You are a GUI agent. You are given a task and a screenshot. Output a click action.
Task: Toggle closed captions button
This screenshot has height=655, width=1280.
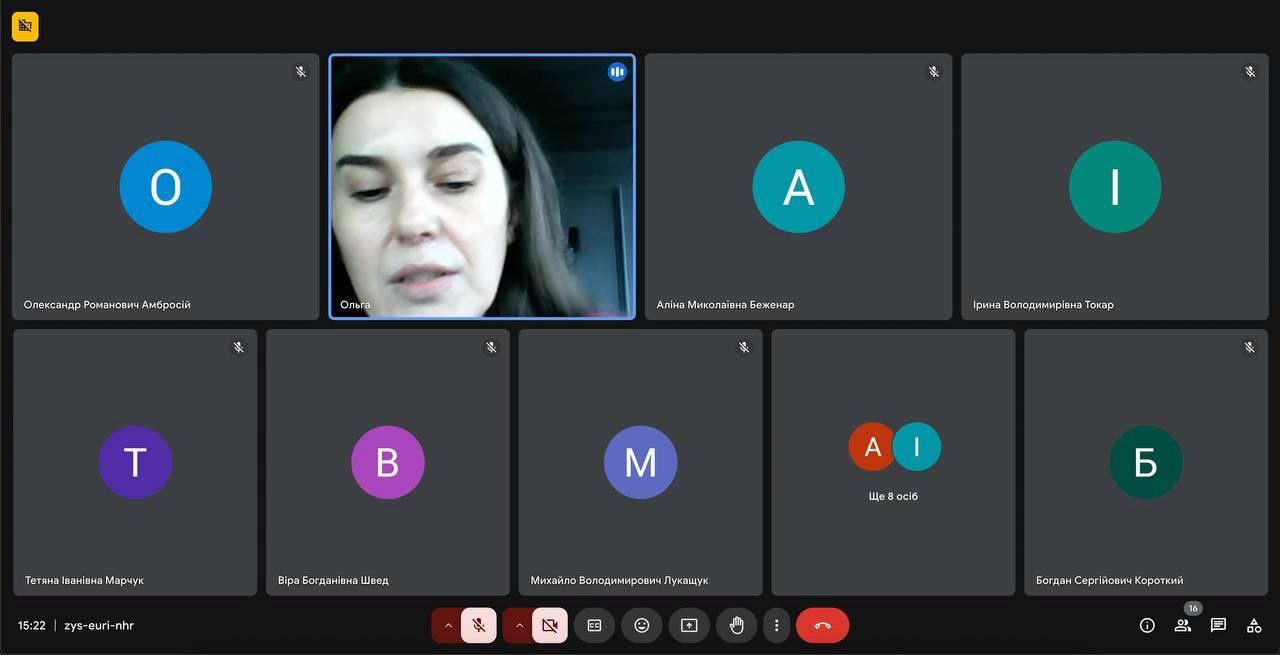click(594, 625)
